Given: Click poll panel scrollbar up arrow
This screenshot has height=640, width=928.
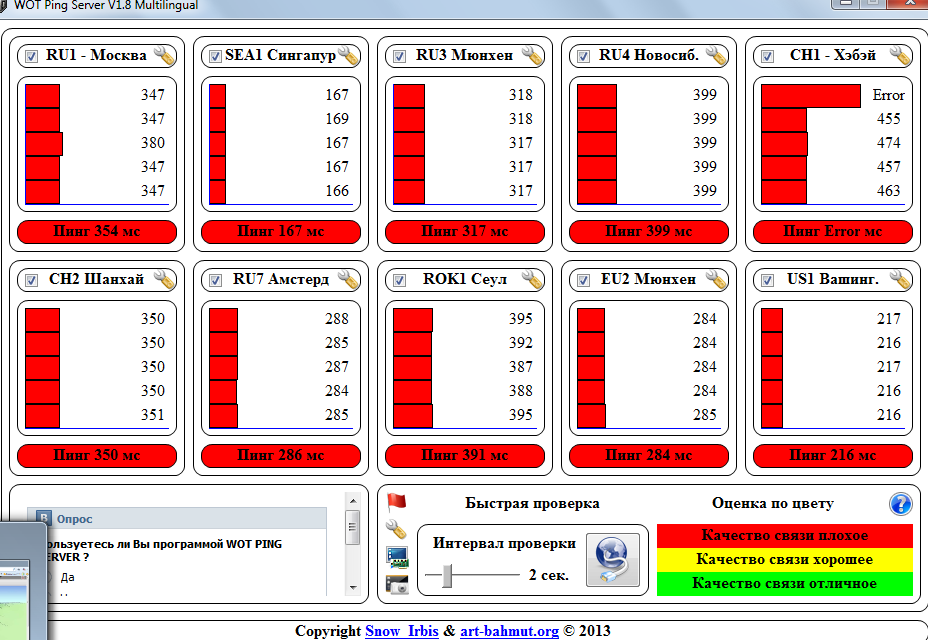Looking at the screenshot, I should pyautogui.click(x=353, y=501).
